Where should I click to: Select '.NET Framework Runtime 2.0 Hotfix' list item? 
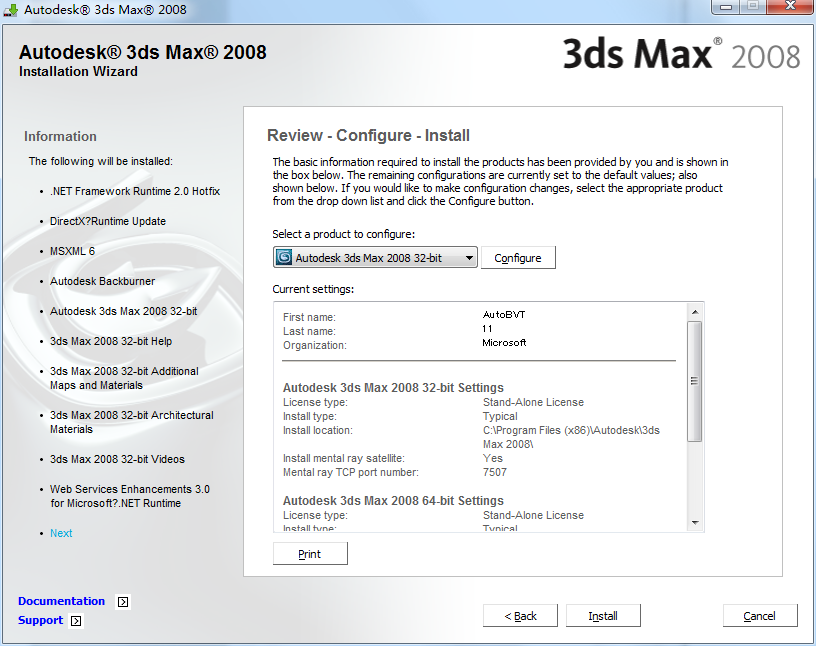(x=135, y=191)
